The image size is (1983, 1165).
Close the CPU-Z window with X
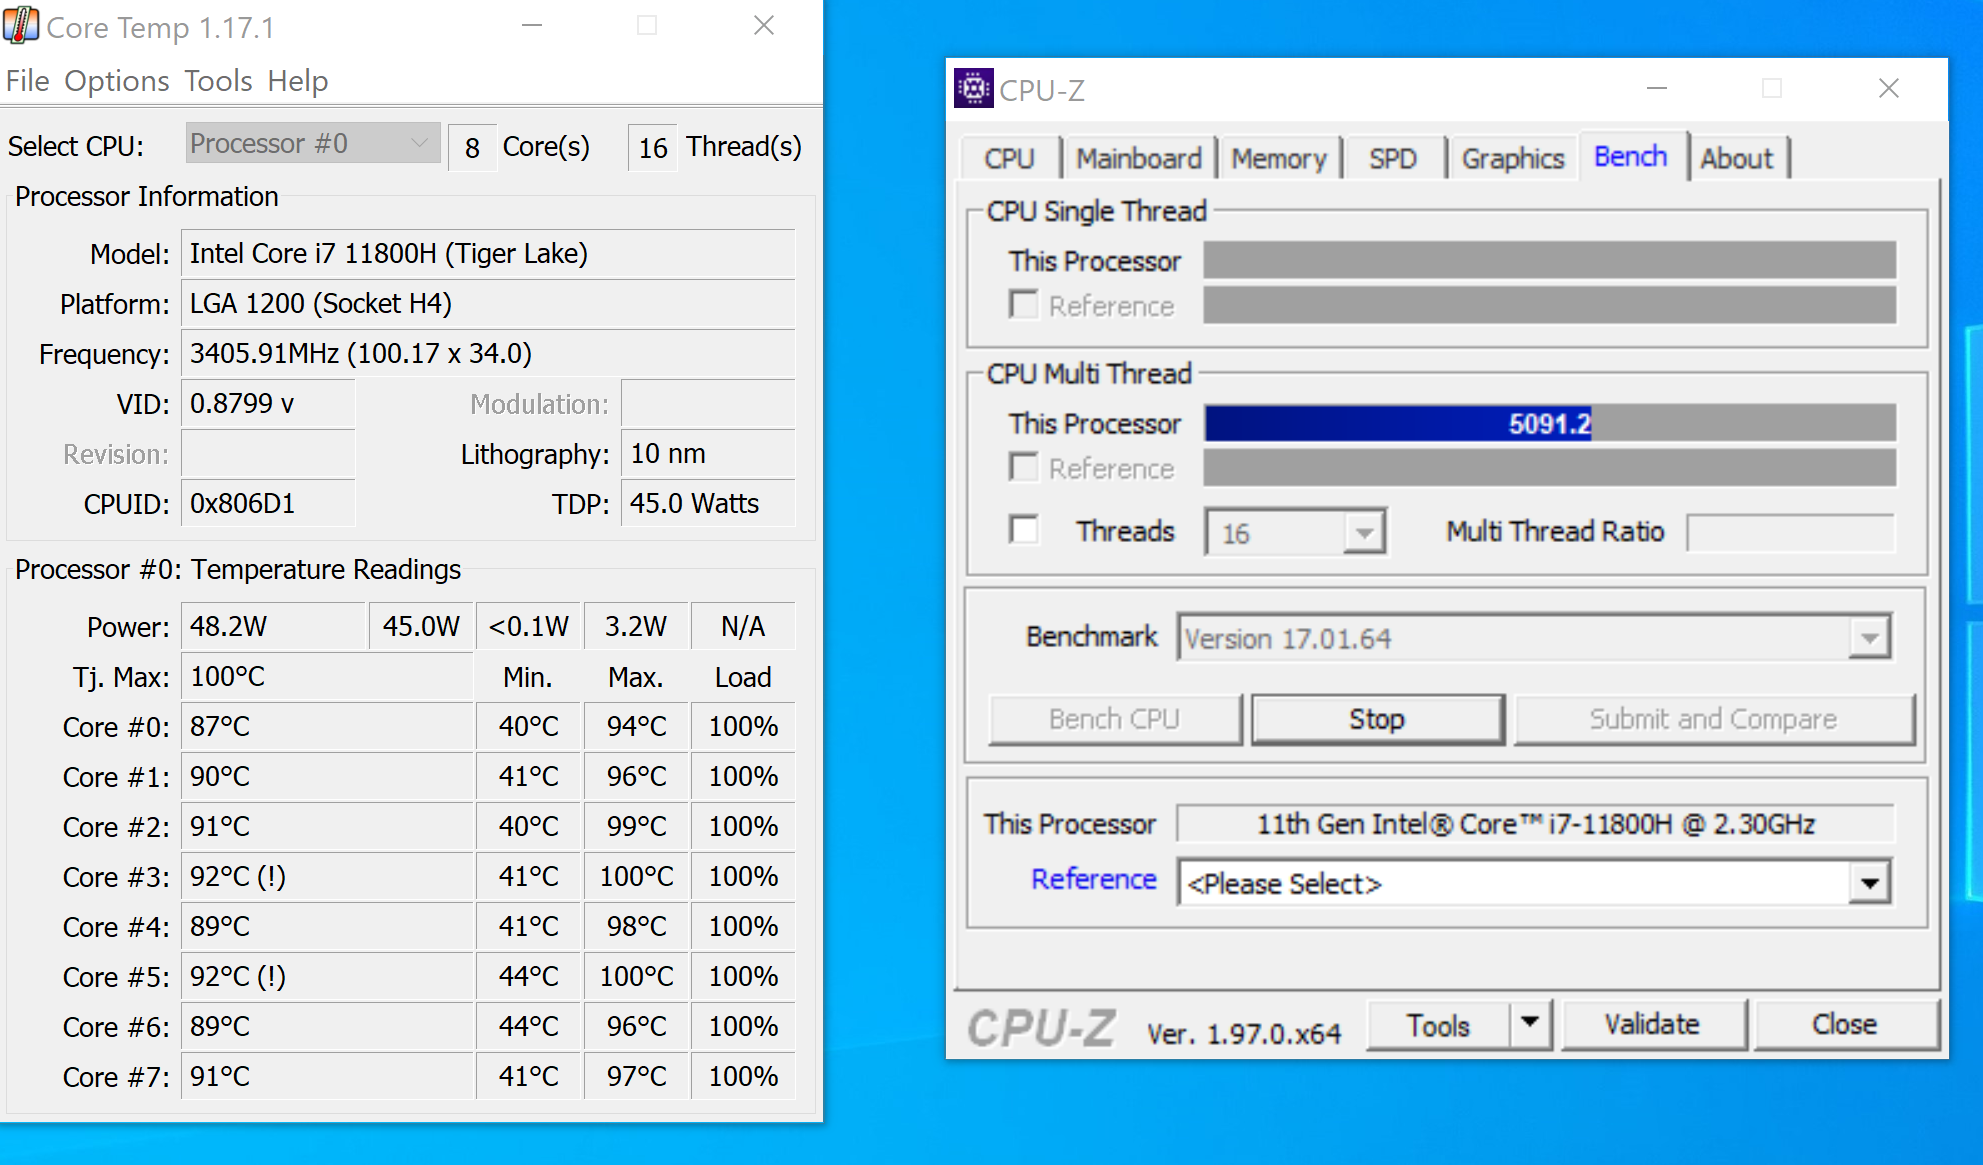pyautogui.click(x=1888, y=89)
